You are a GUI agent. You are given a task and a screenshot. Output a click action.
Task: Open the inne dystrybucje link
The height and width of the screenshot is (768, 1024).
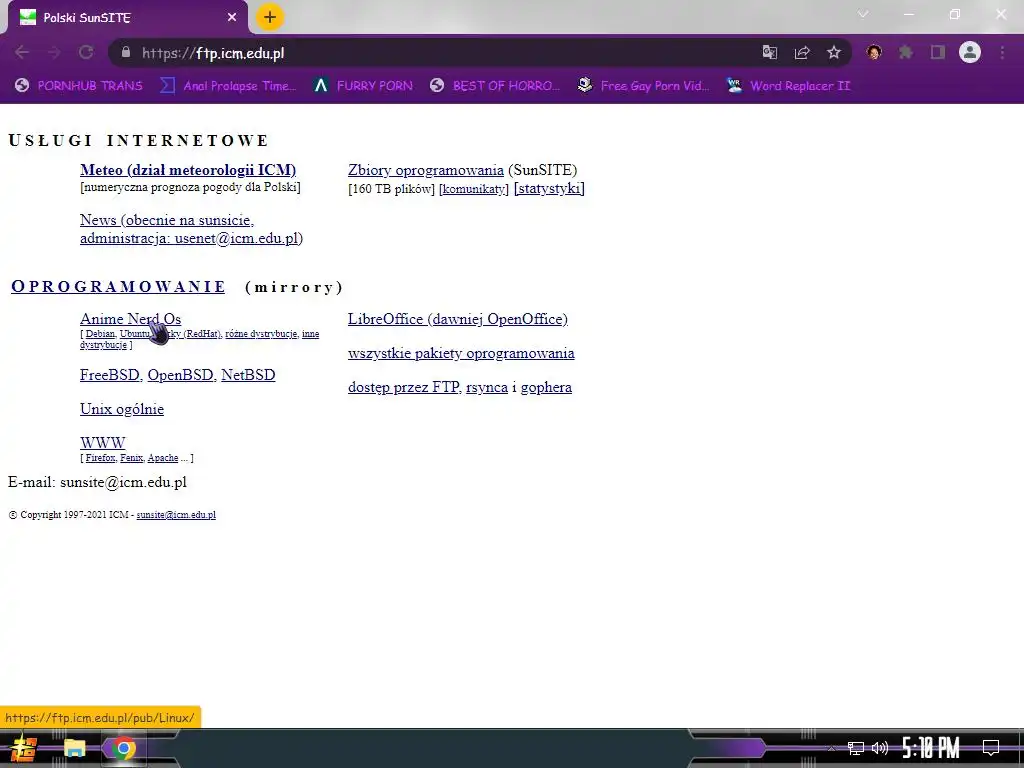coord(199,339)
